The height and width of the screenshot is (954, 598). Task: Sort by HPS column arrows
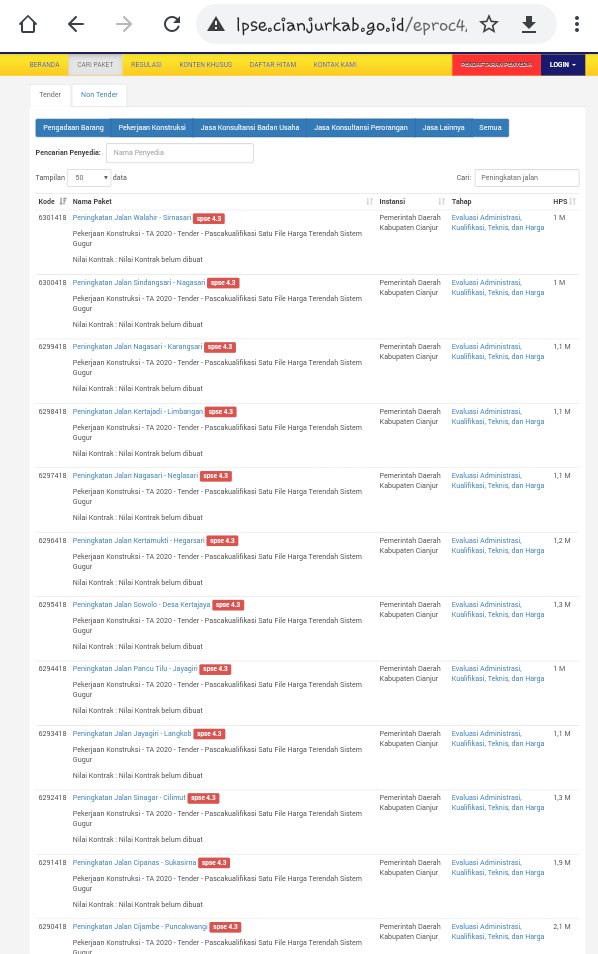[572, 201]
